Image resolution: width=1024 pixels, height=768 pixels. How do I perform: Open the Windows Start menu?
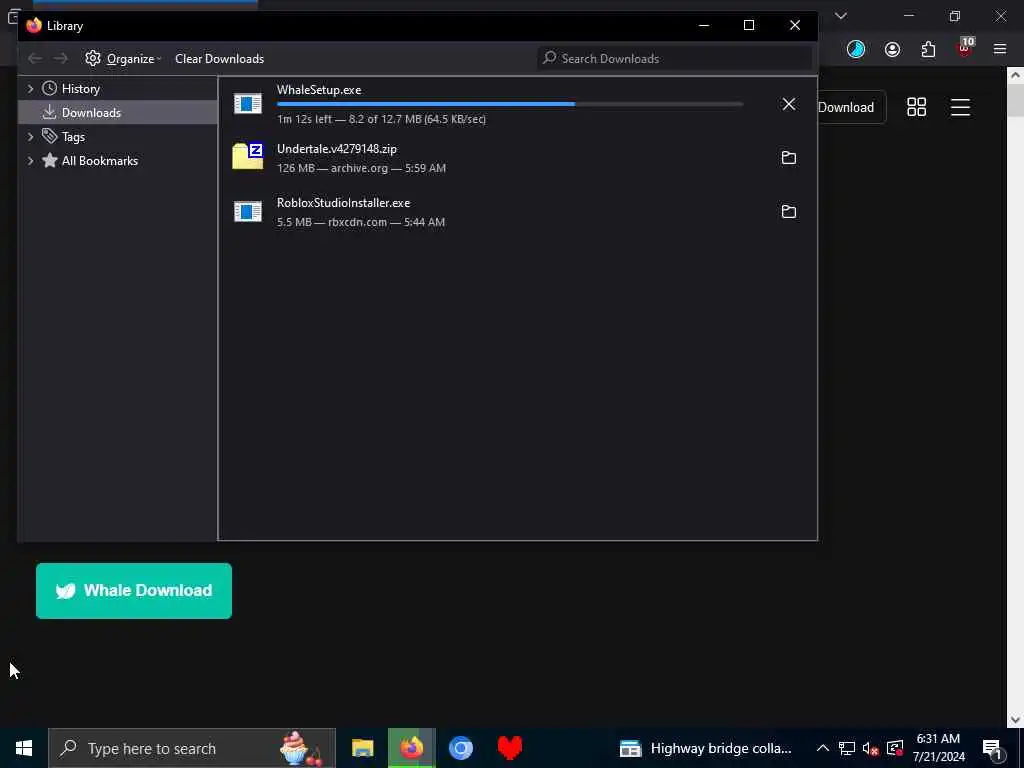tap(24, 748)
